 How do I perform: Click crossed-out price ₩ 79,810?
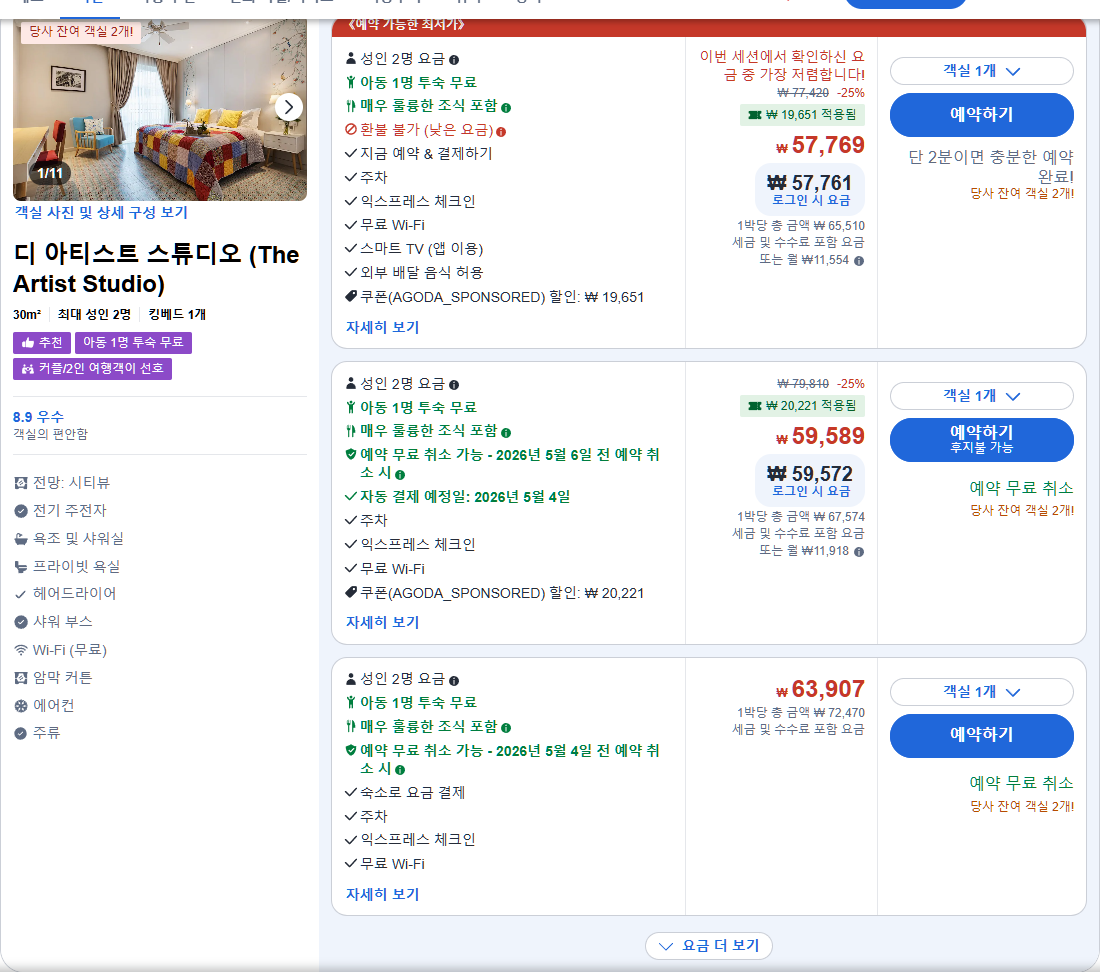point(803,385)
